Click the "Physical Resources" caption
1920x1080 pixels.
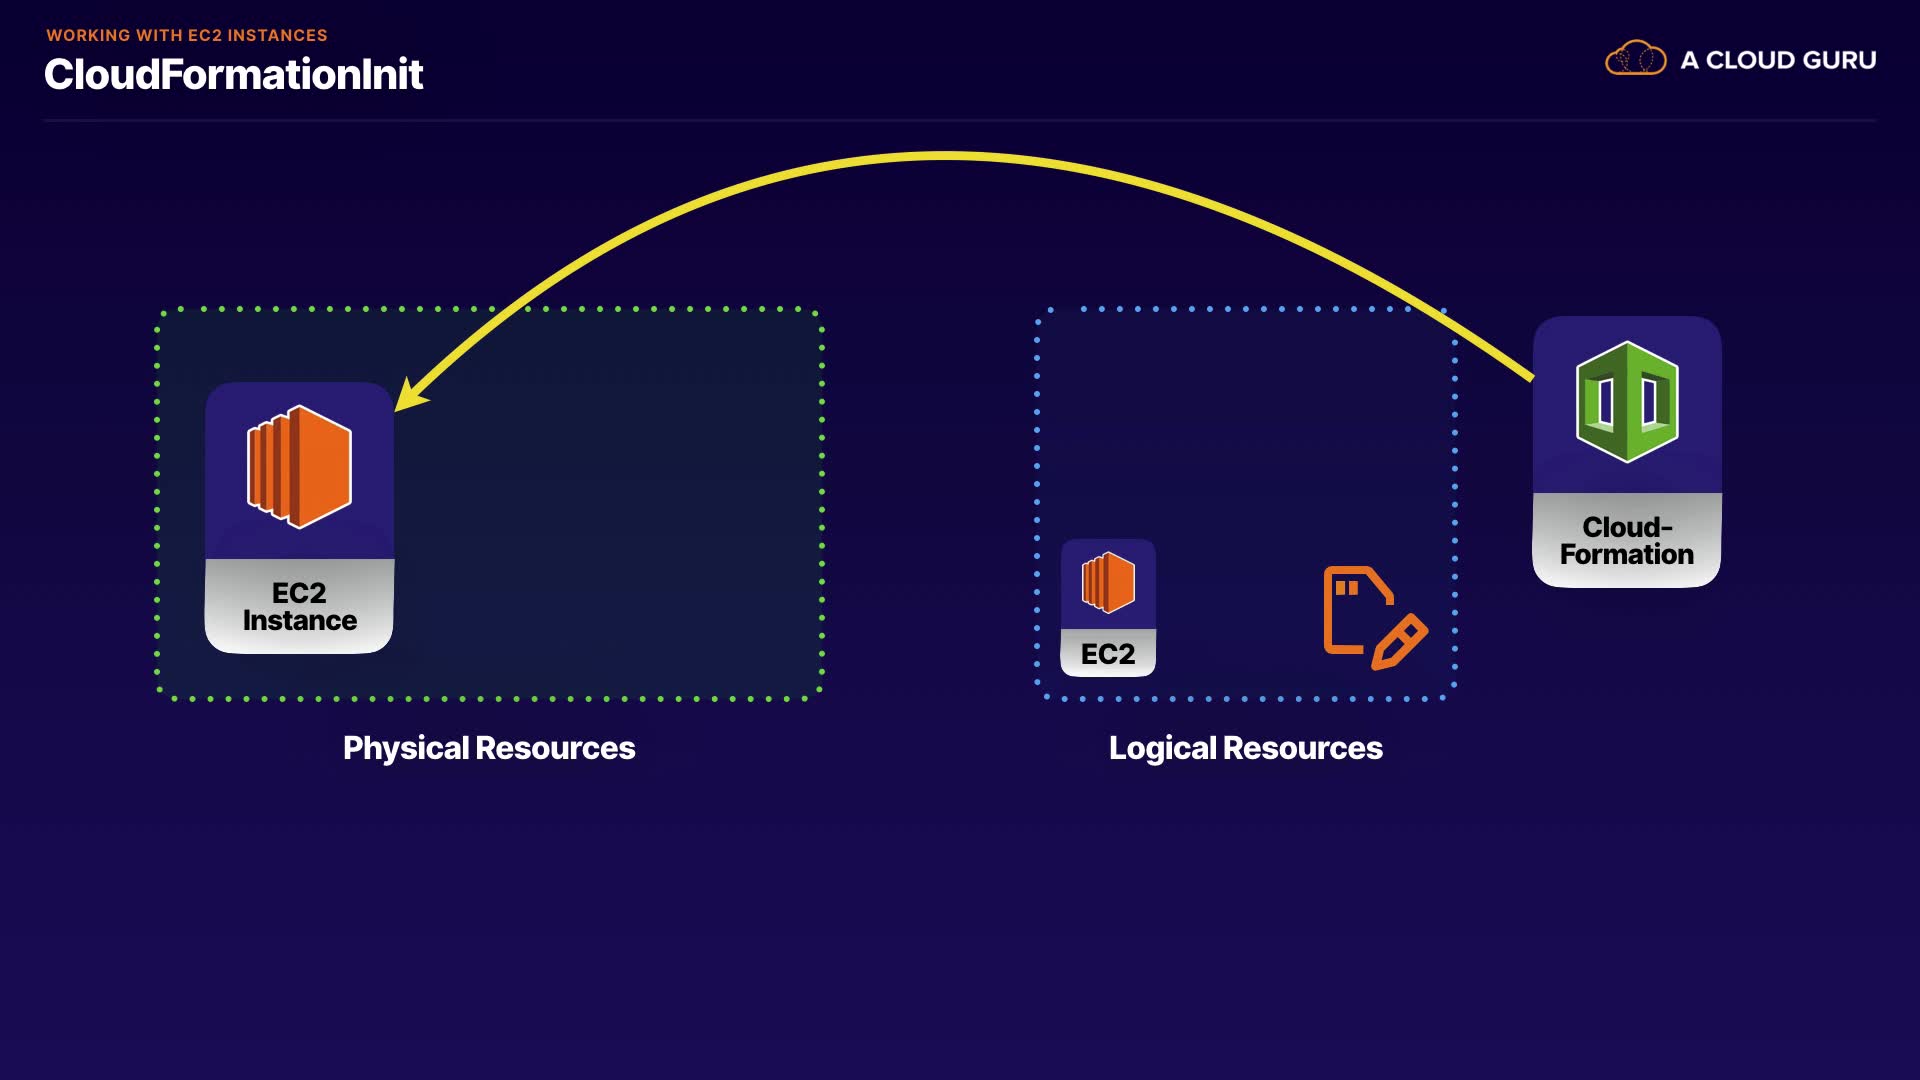pos(489,748)
